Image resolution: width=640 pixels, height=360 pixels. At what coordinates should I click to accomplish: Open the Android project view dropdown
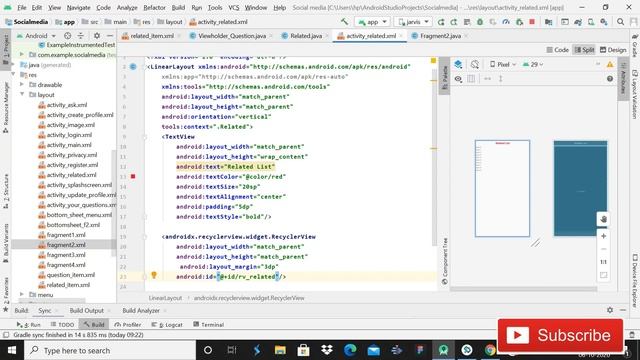[x=36, y=36]
